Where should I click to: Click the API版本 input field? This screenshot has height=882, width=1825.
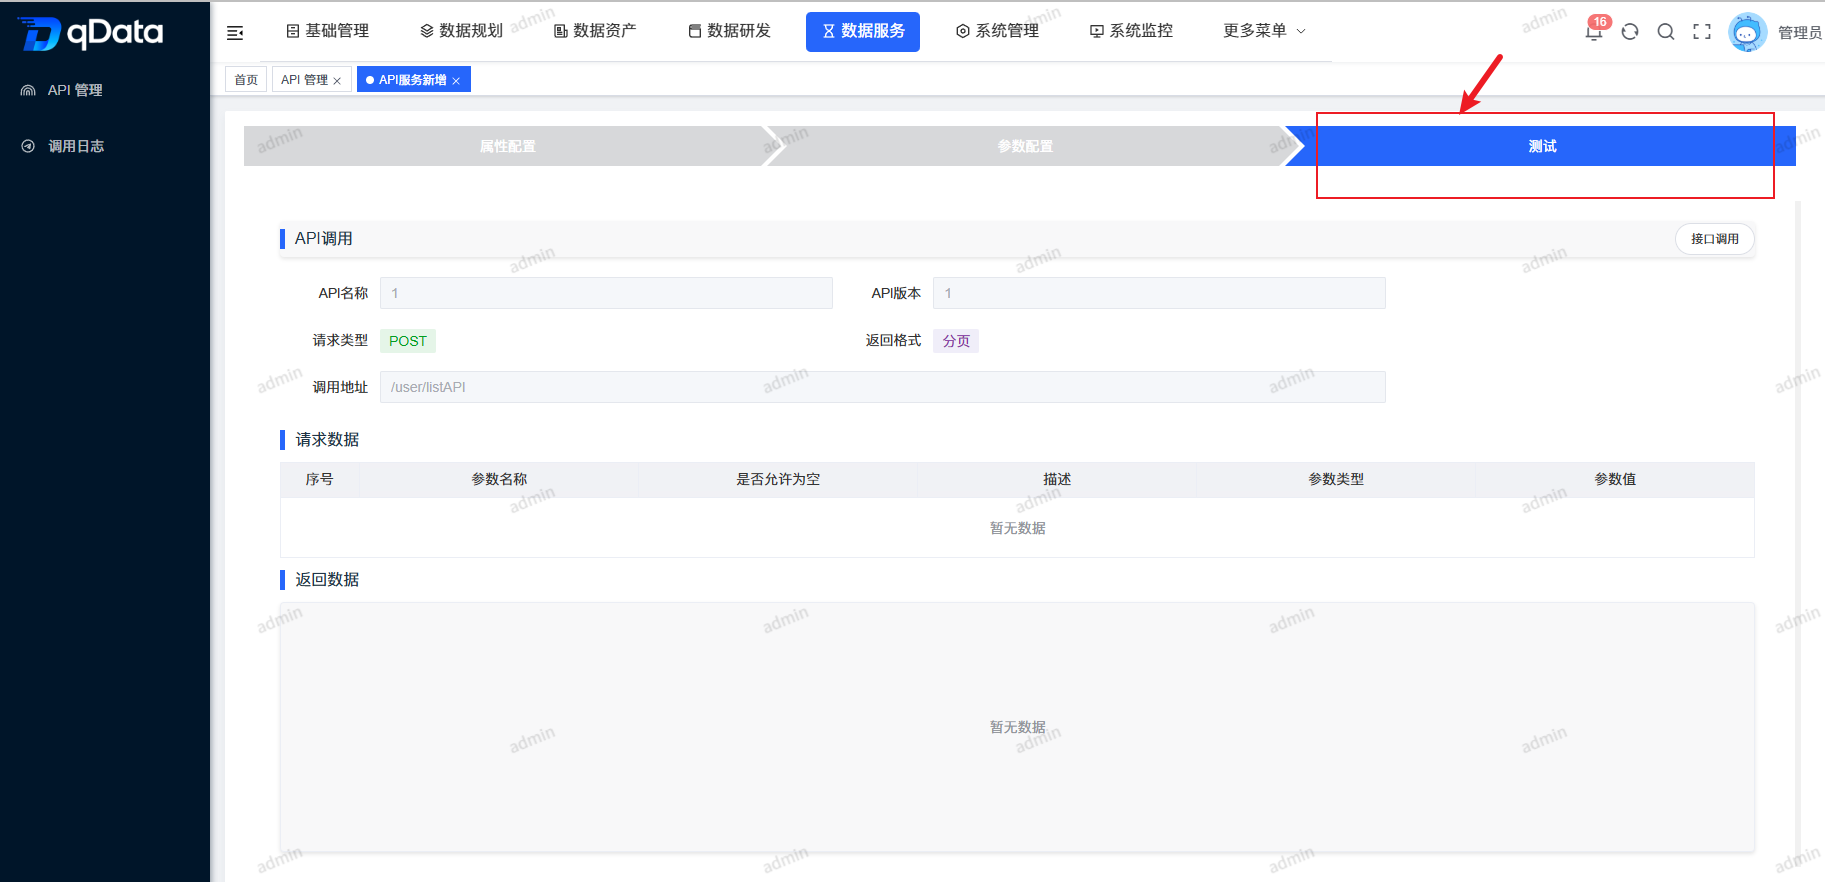pos(1159,293)
